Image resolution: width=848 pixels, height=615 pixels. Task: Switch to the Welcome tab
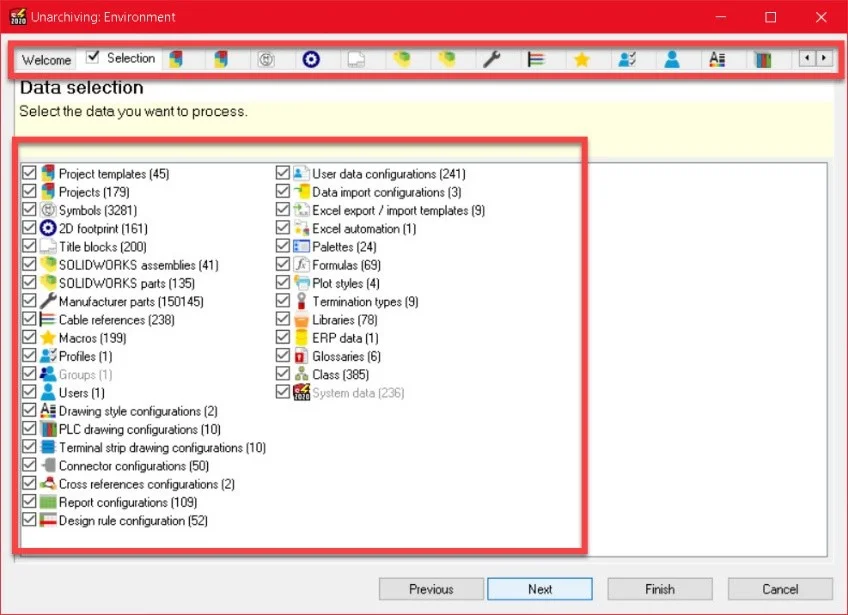point(46,60)
